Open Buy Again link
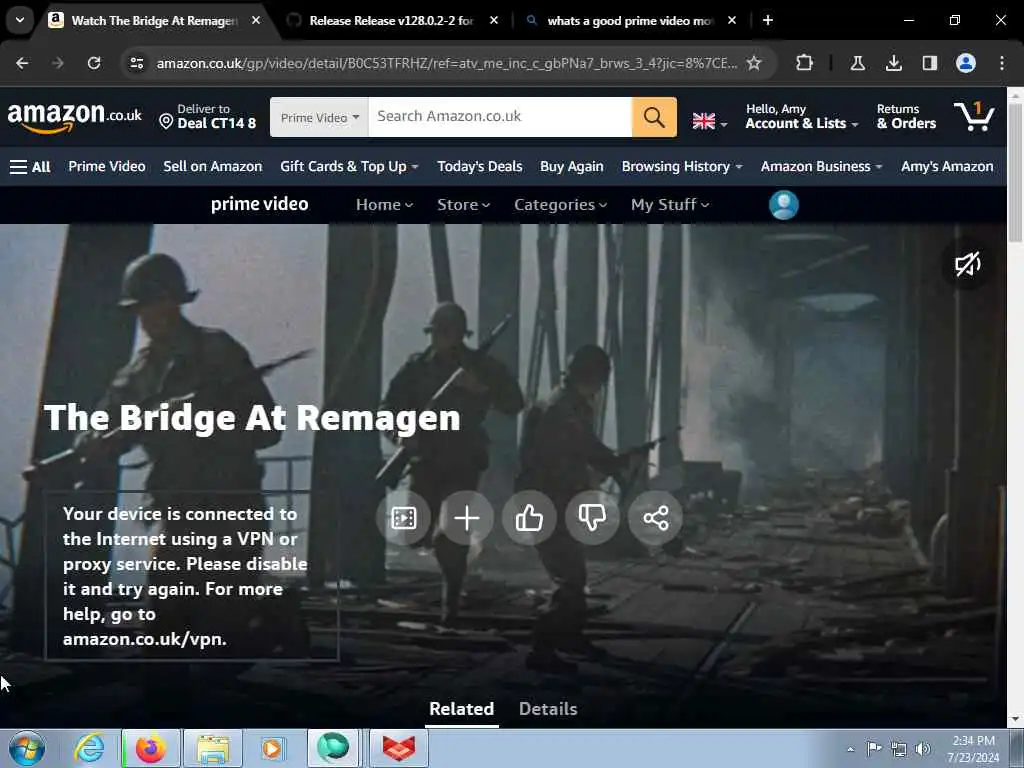1024x768 pixels. pos(571,167)
